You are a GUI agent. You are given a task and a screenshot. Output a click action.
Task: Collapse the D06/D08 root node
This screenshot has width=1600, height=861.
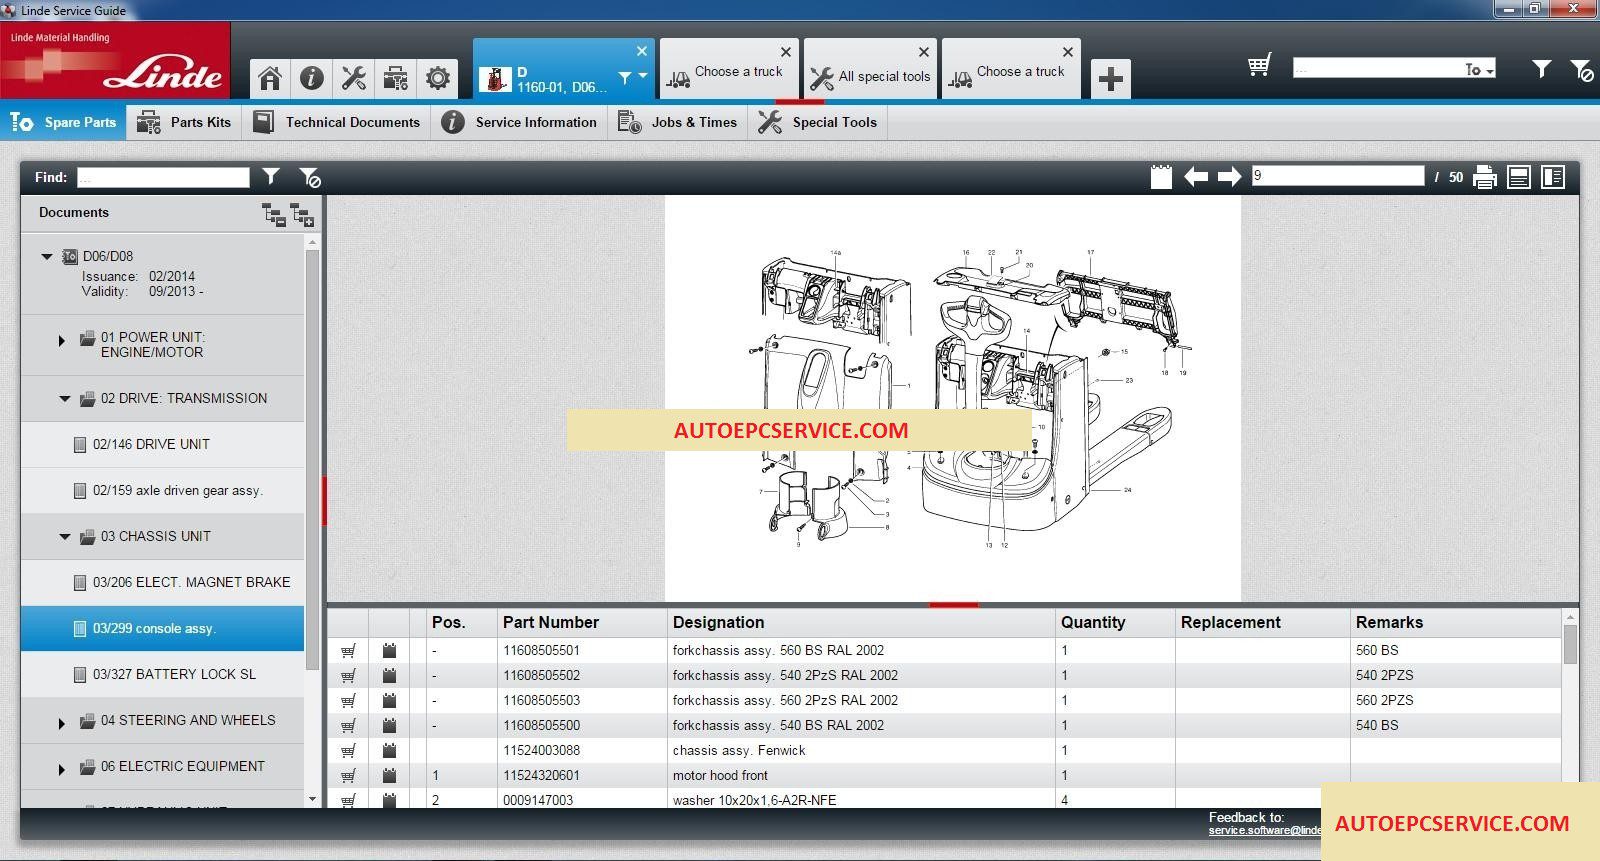(46, 256)
